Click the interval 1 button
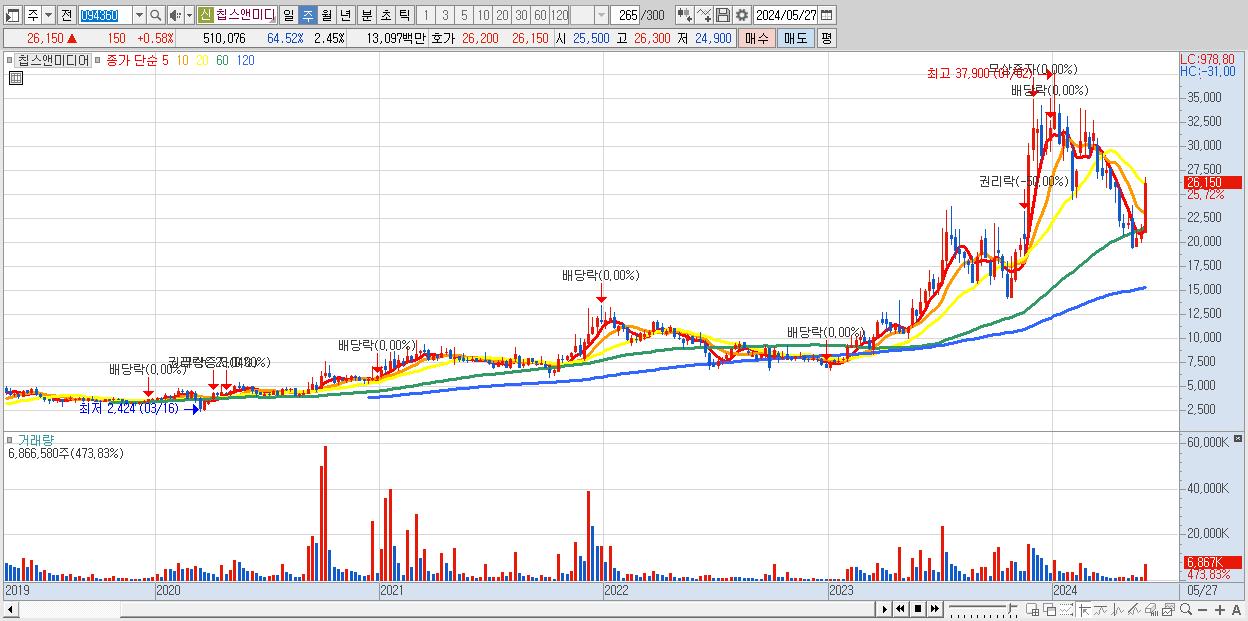This screenshot has width=1248, height=621. (425, 15)
